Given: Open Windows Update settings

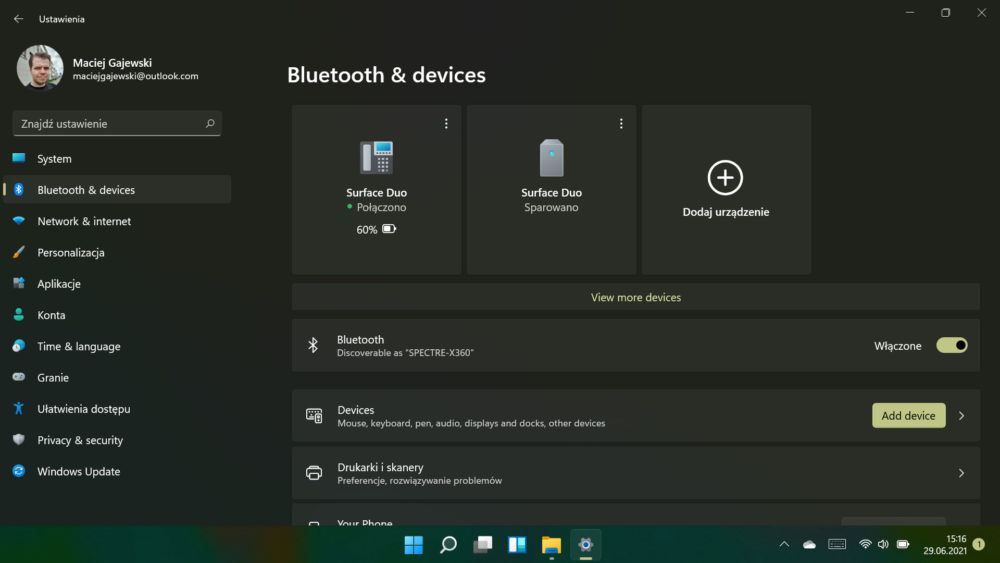Looking at the screenshot, I should pyautogui.click(x=117, y=471).
